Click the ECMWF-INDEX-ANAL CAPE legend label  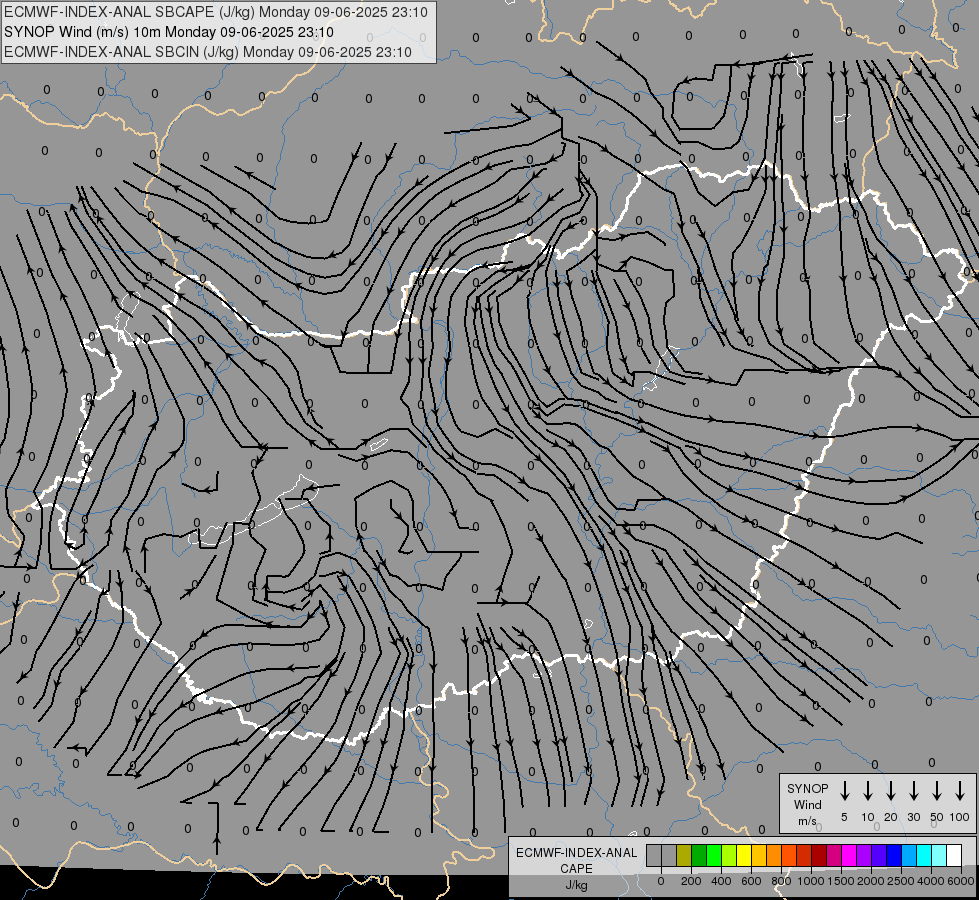[576, 860]
